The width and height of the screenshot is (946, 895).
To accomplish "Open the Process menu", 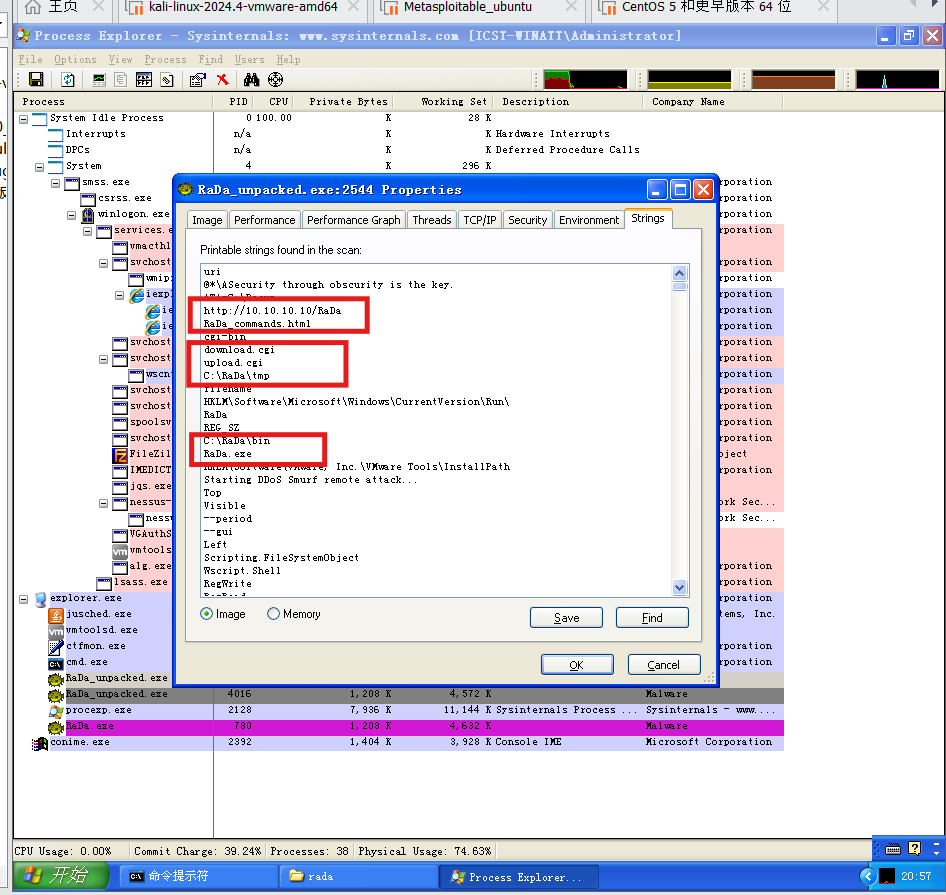I will (165, 59).
